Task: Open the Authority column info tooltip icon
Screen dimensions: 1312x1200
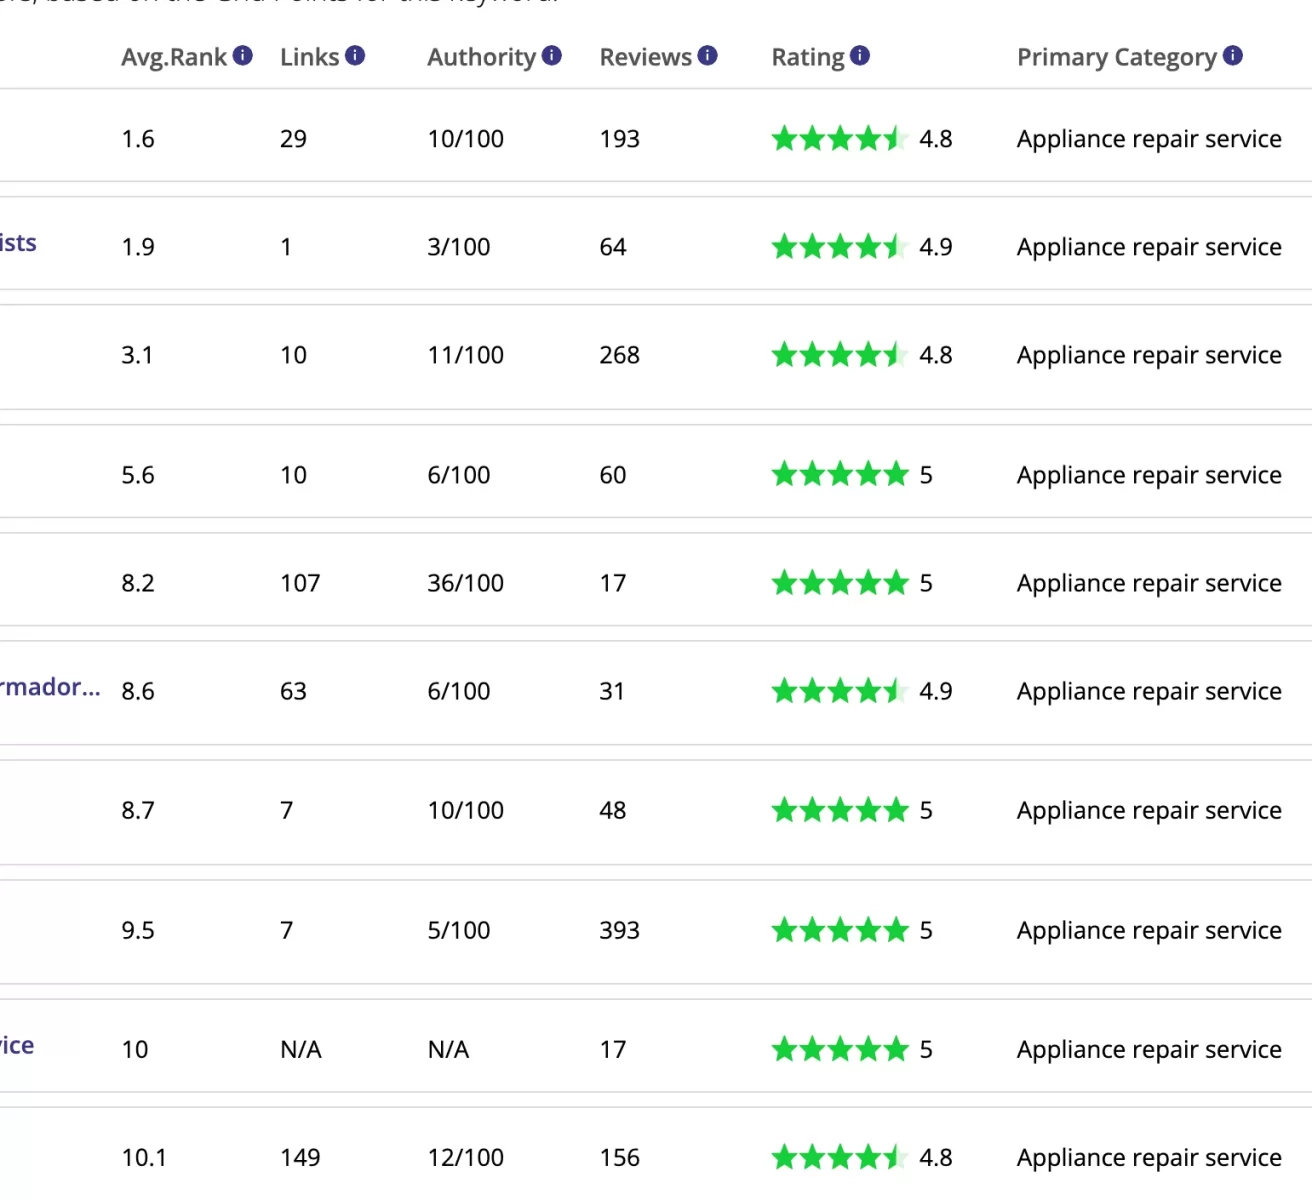Action: [552, 56]
